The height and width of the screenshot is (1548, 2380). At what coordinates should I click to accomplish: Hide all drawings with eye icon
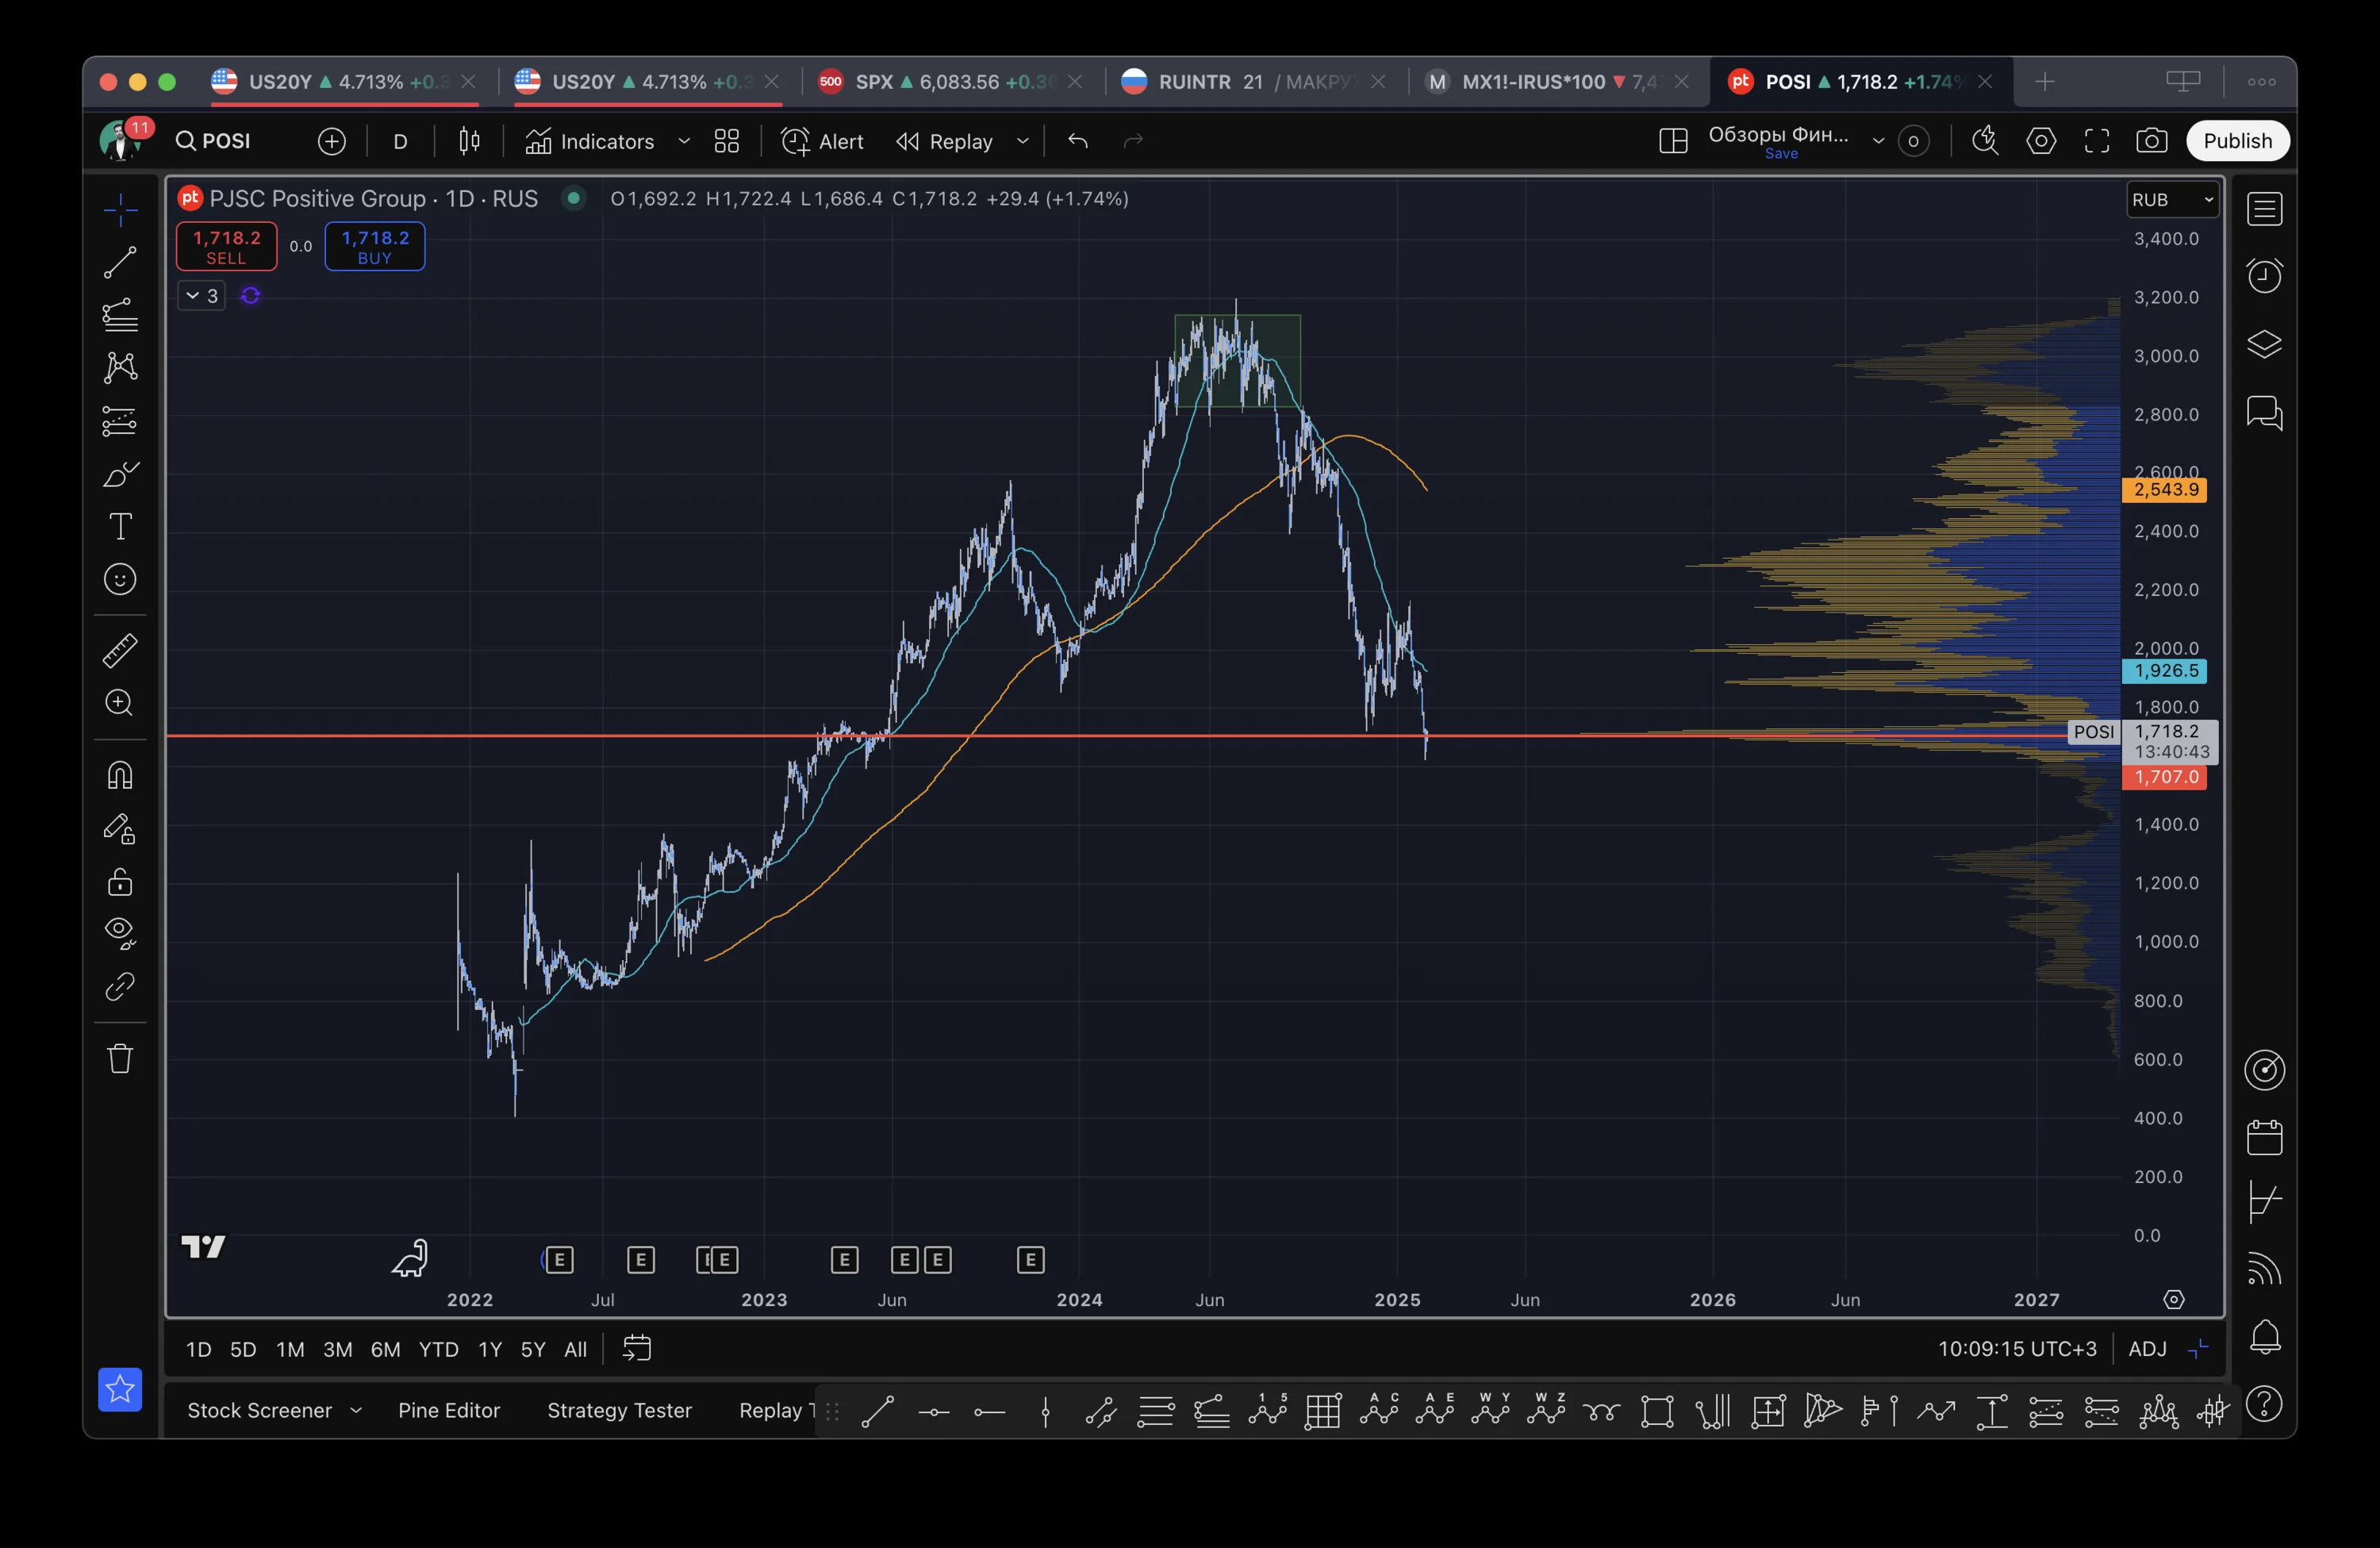pyautogui.click(x=120, y=934)
